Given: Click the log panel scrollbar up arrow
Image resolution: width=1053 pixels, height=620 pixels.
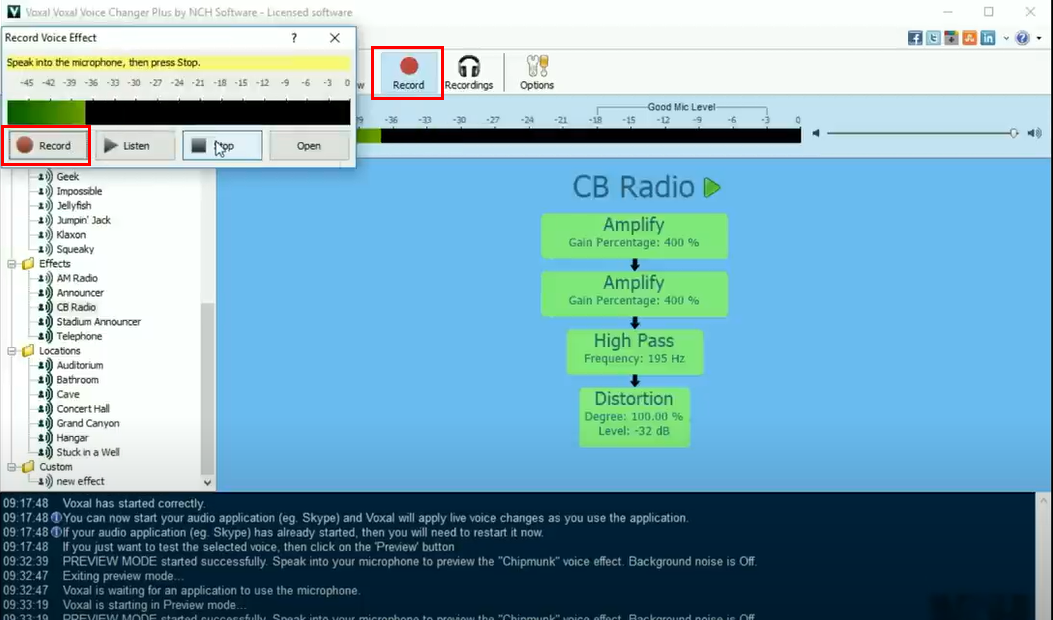Looking at the screenshot, I should click(x=1043, y=500).
